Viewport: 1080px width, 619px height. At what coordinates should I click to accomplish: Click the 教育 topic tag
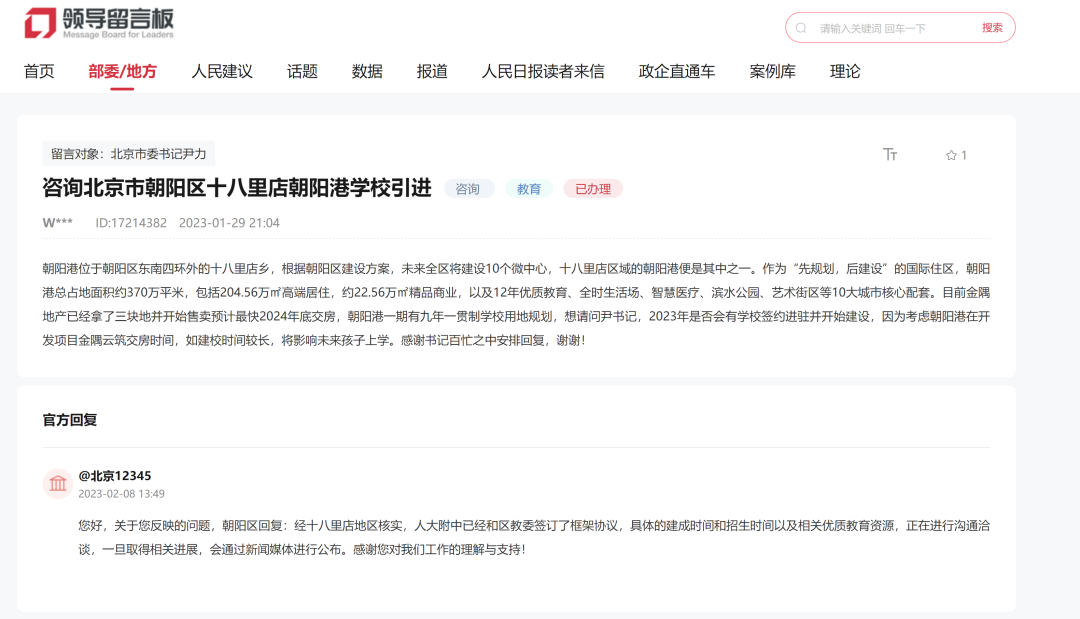click(x=529, y=189)
